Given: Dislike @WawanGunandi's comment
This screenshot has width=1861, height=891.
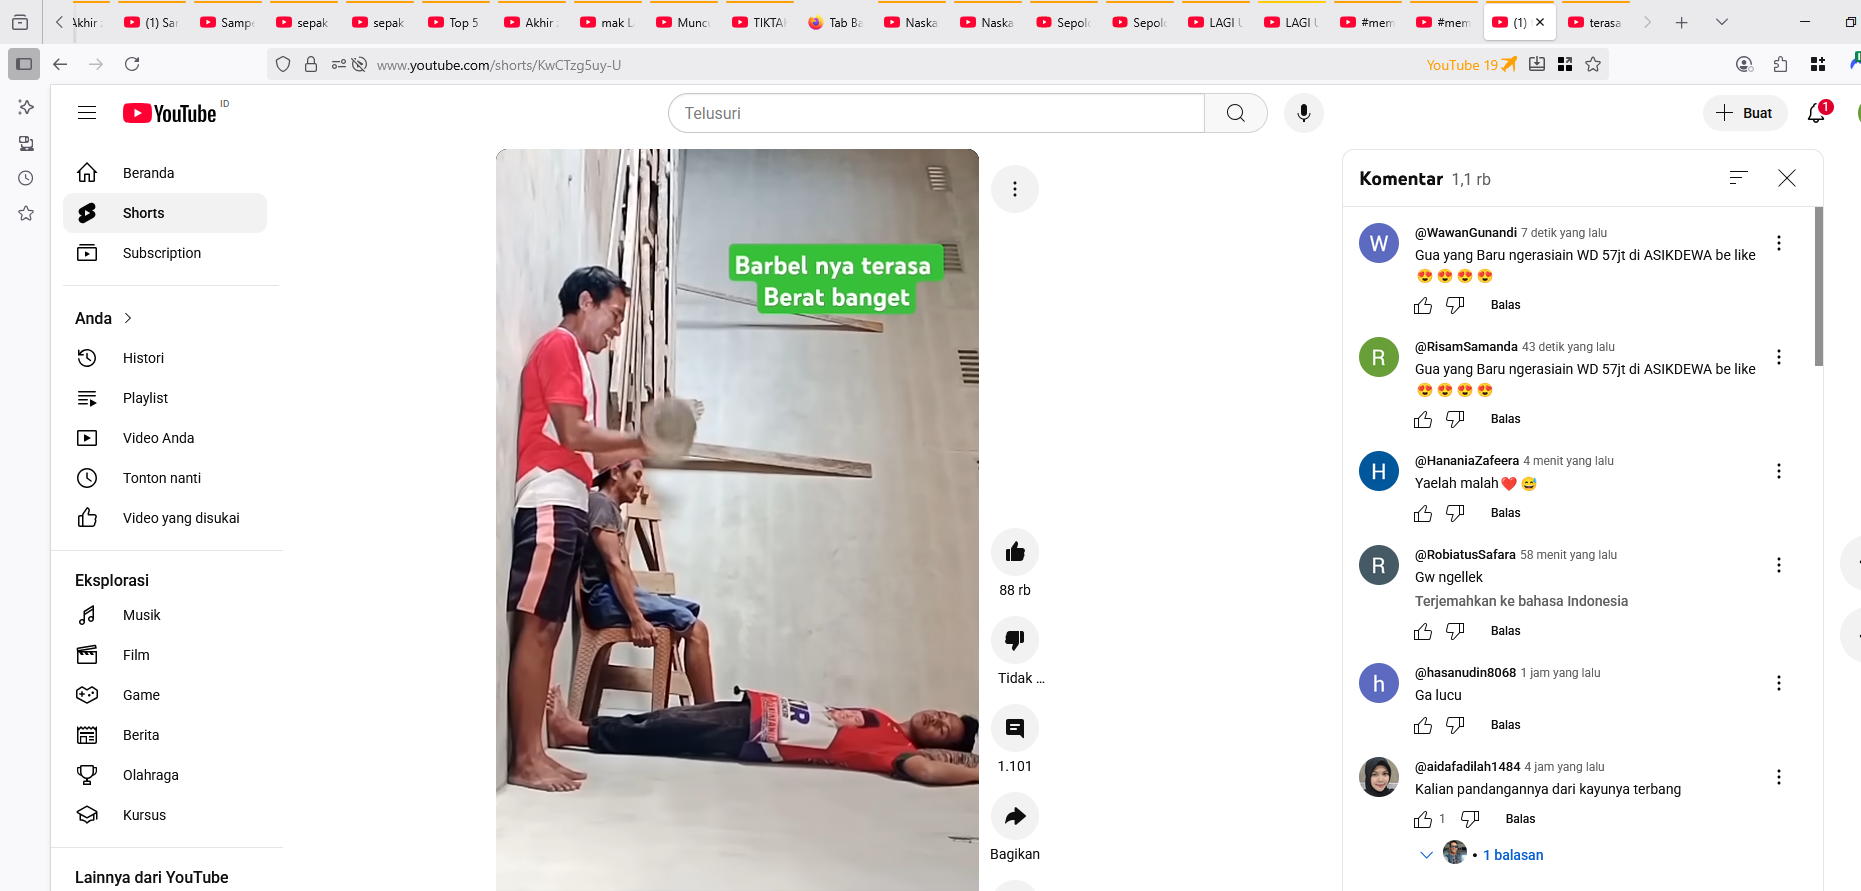Looking at the screenshot, I should pos(1455,305).
